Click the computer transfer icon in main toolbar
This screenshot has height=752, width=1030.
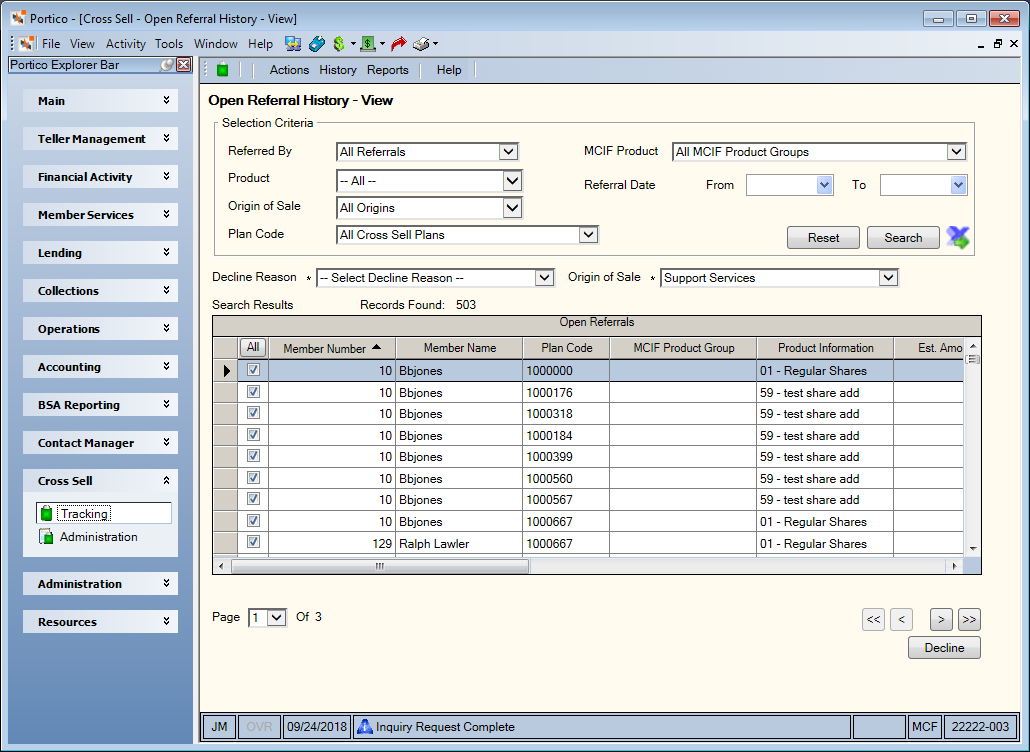[x=293, y=44]
